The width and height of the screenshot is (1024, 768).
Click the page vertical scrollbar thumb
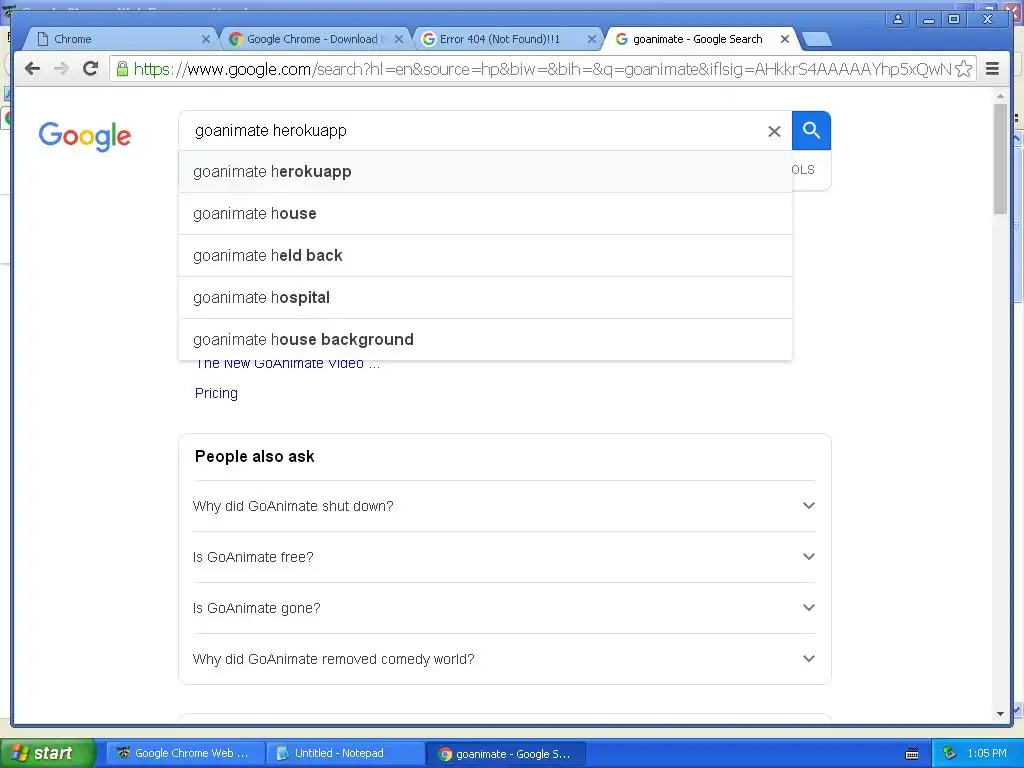pyautogui.click(x=1000, y=158)
